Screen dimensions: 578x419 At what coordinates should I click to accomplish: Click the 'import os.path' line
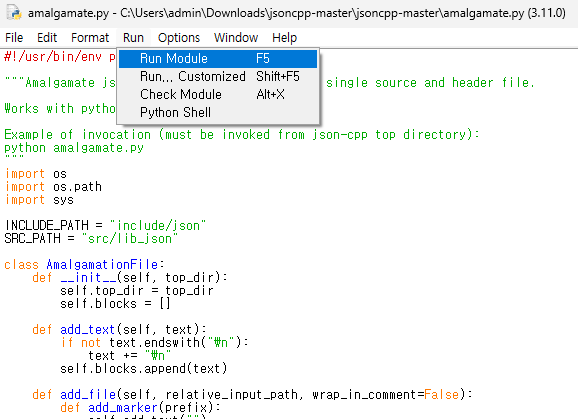click(53, 186)
